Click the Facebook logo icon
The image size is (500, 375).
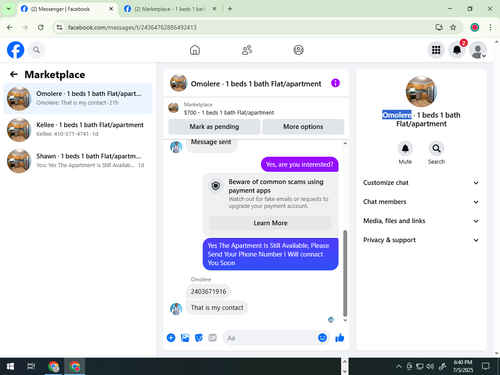(16, 50)
